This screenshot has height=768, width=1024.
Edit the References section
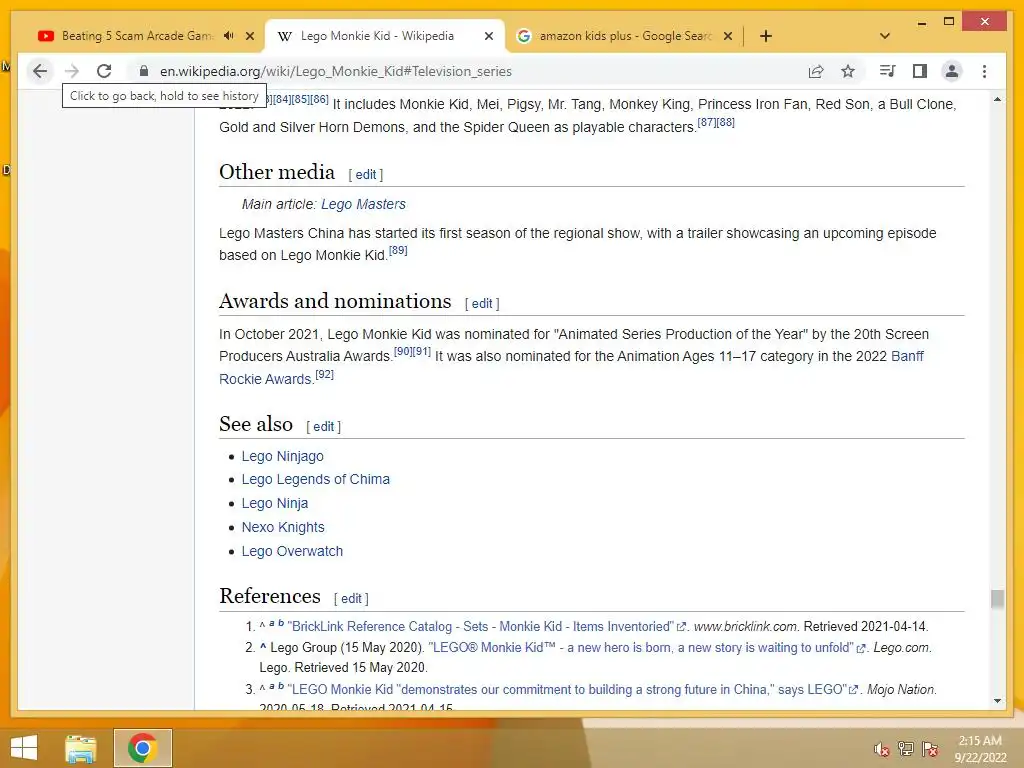point(351,599)
